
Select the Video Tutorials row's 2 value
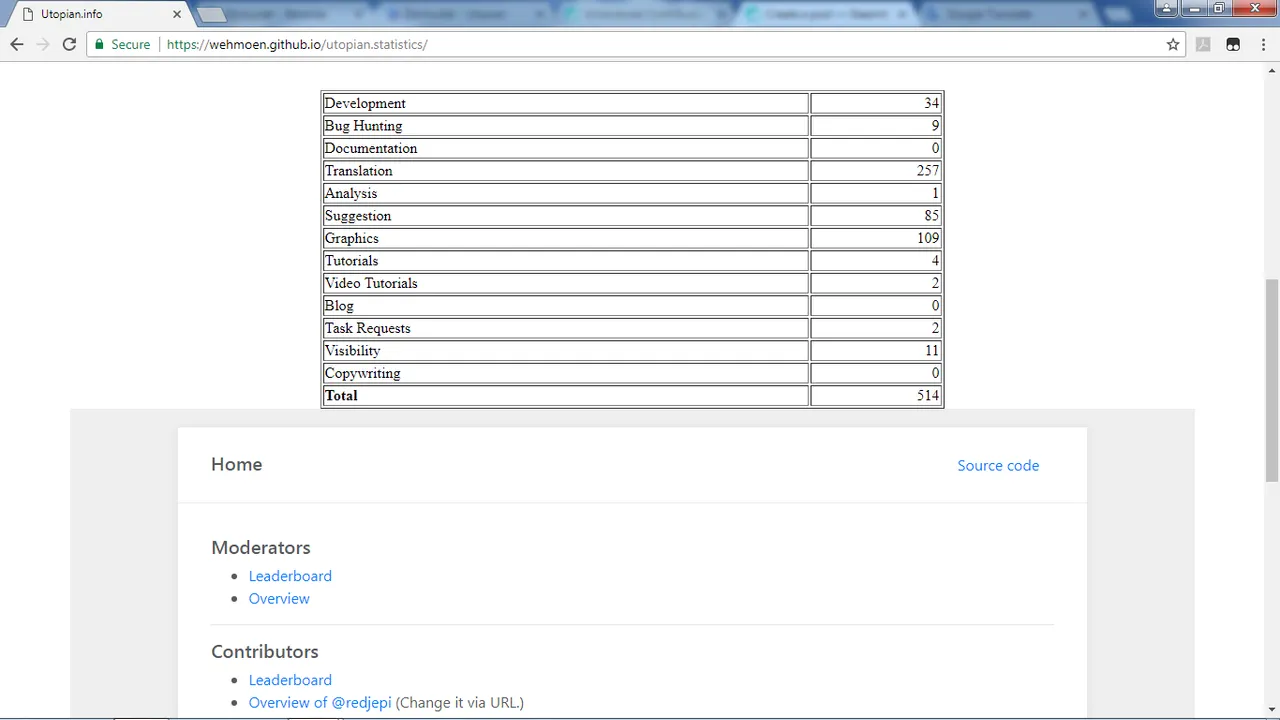935,283
